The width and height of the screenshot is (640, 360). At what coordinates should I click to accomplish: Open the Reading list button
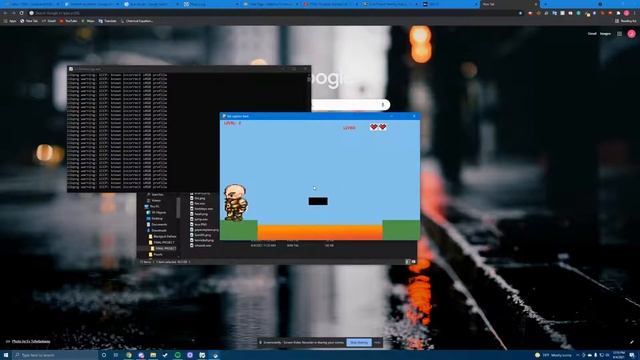625,21
